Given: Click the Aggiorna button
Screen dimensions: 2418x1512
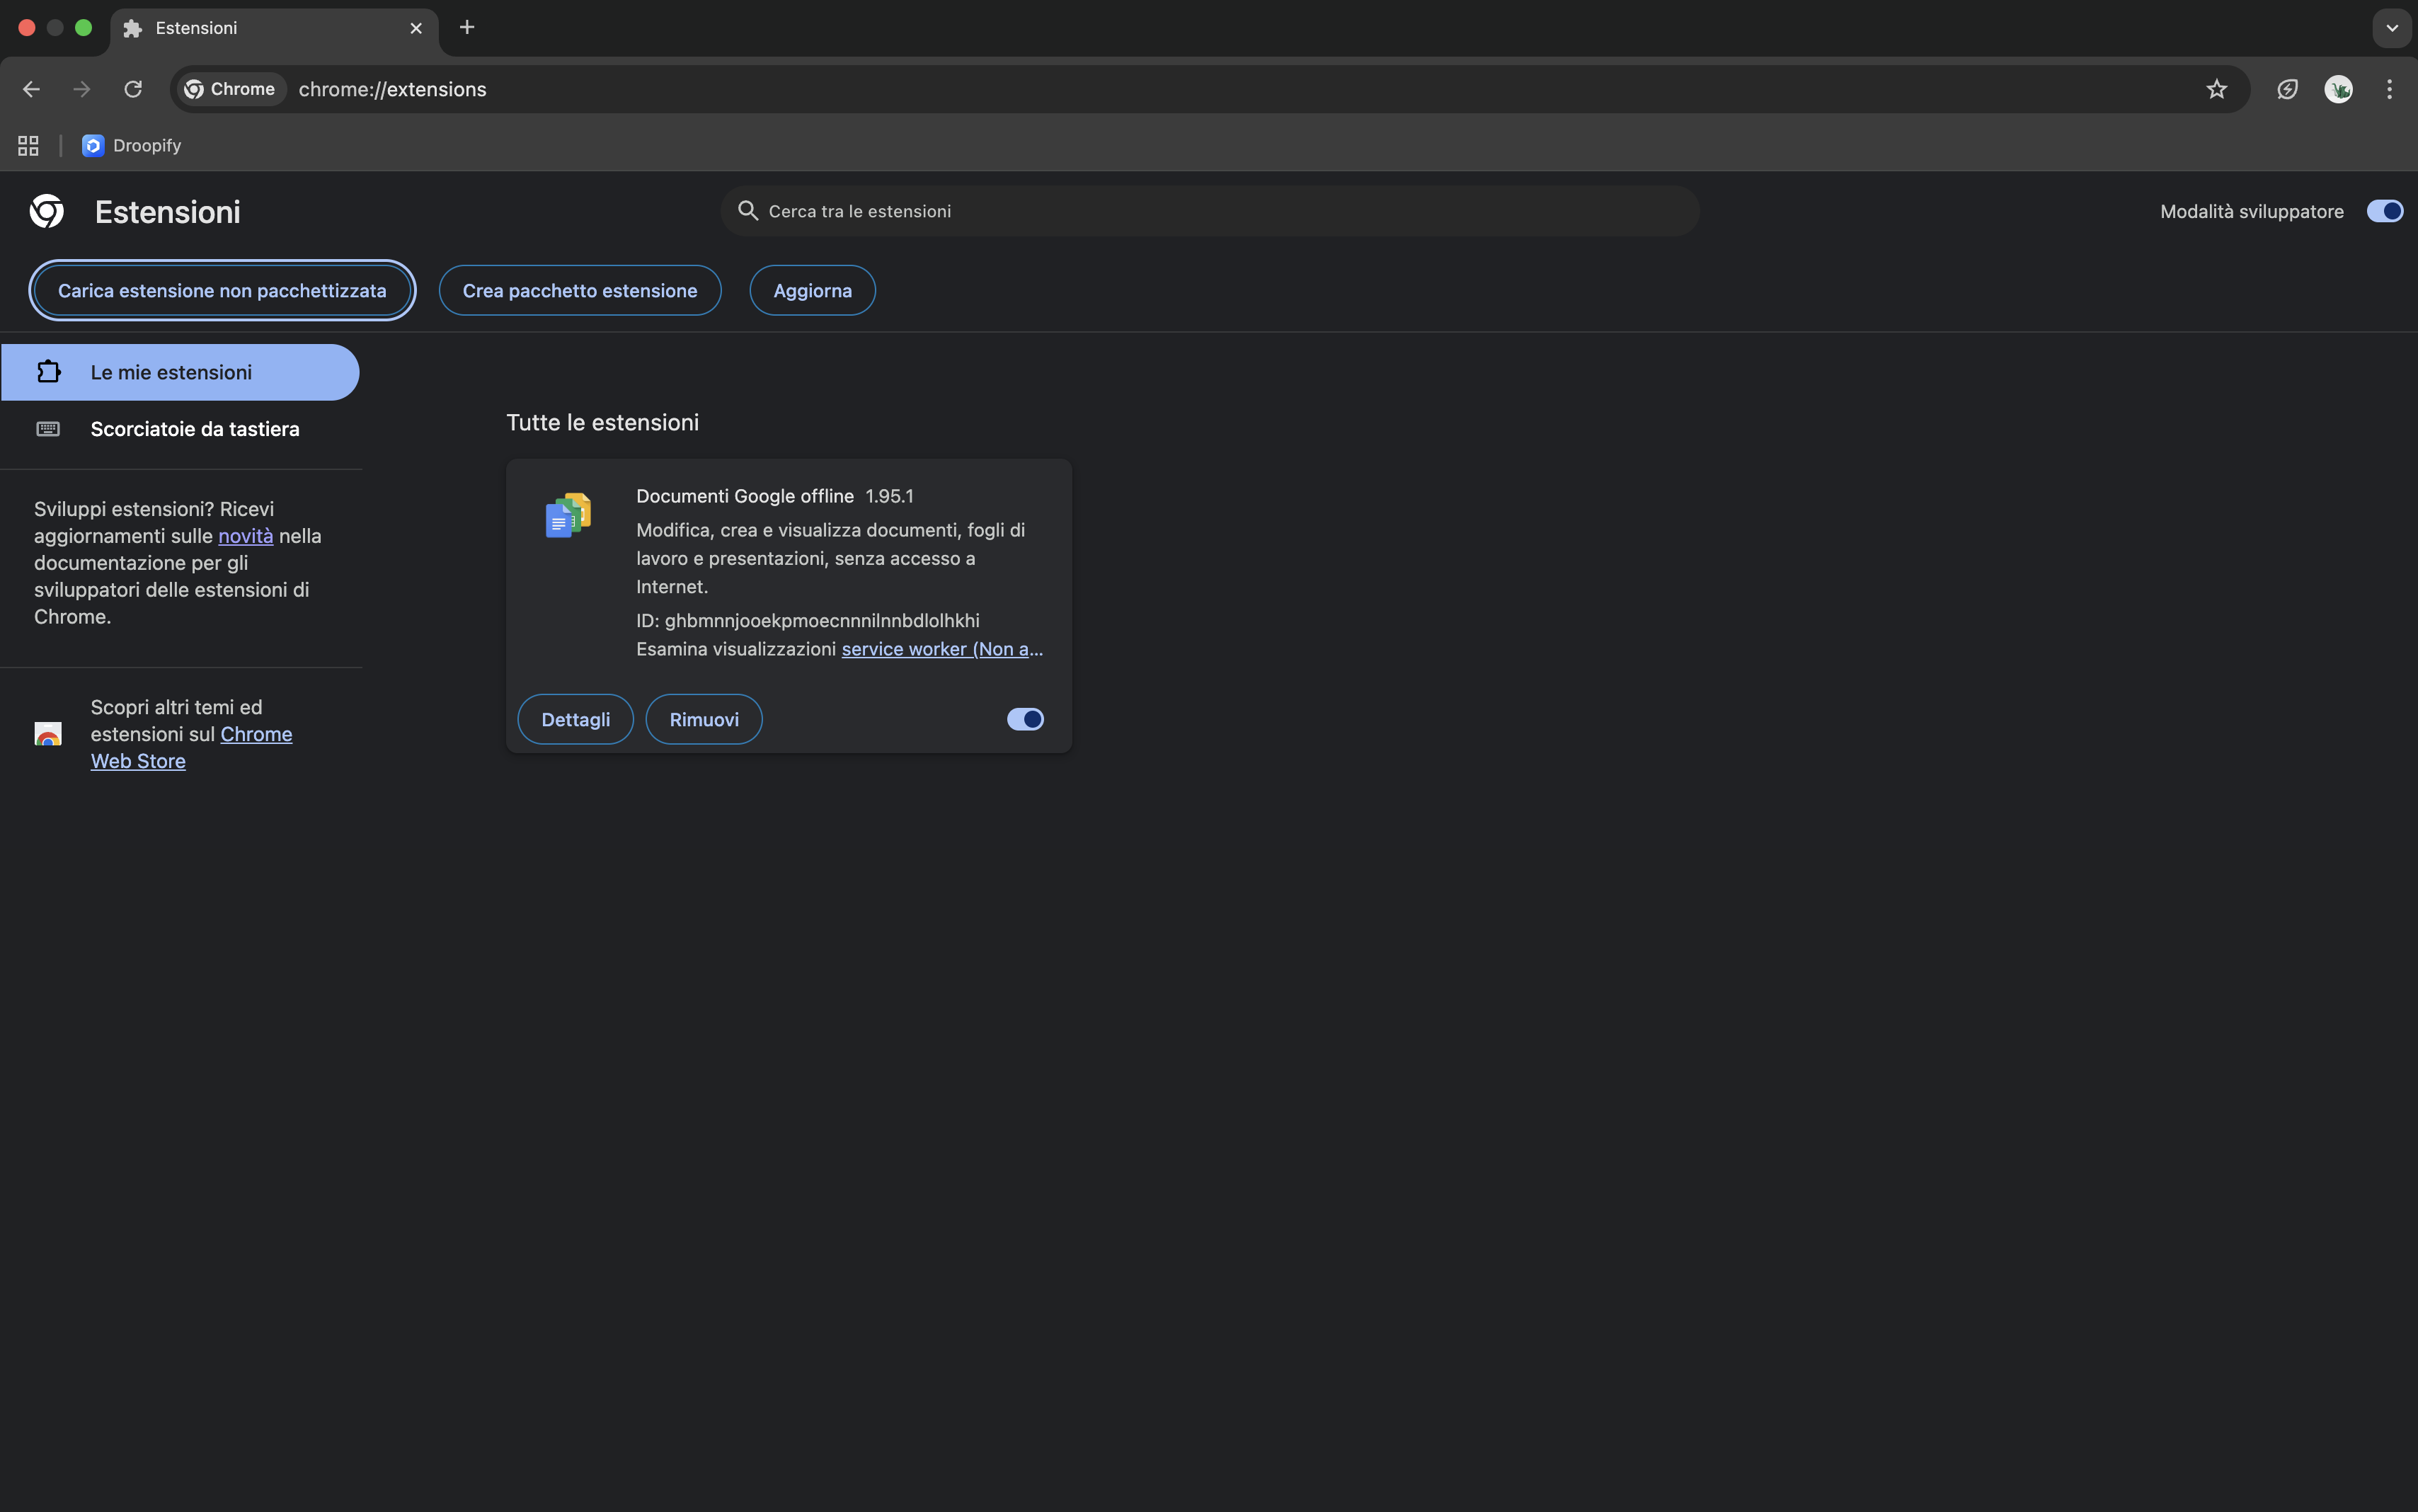Looking at the screenshot, I should pos(812,290).
